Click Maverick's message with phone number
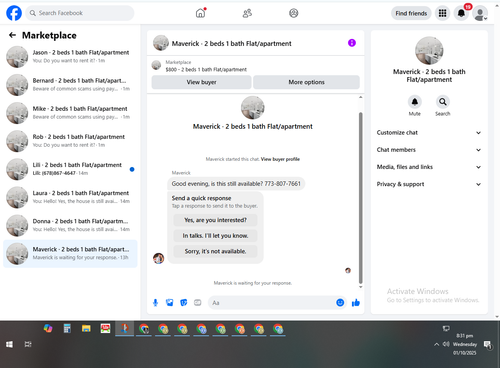Screen dimensions: 500x368 (236, 184)
